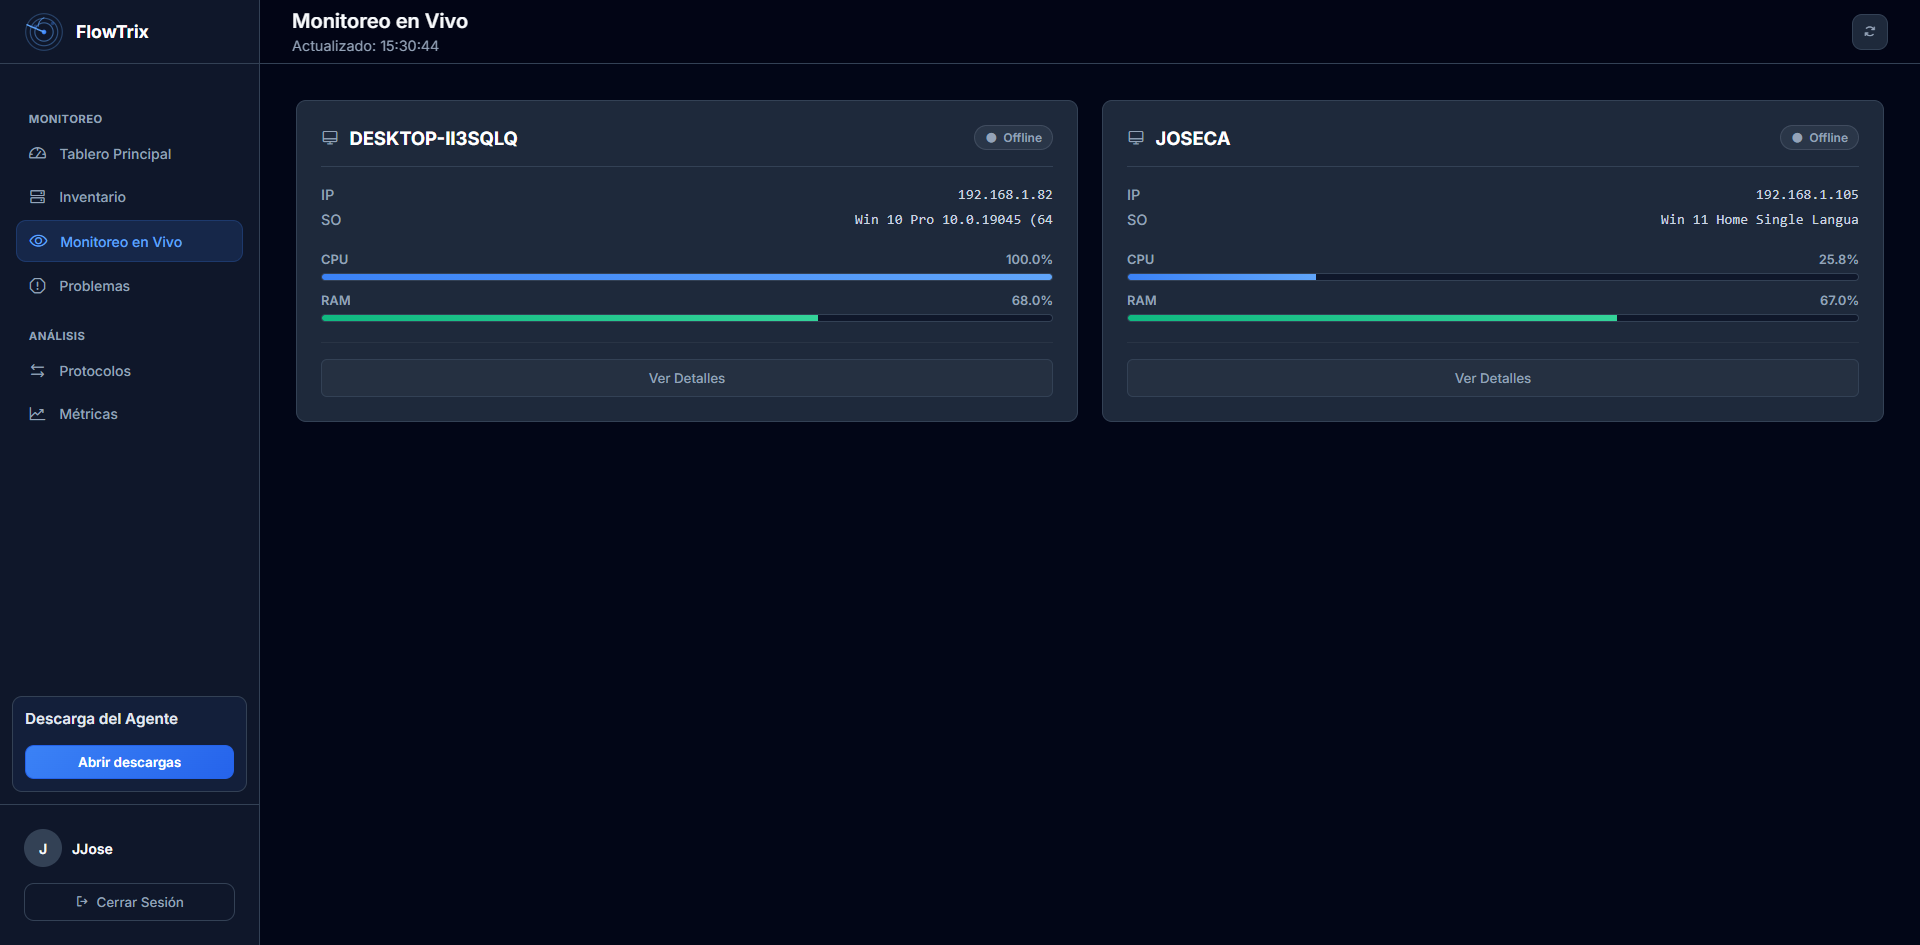The width and height of the screenshot is (1920, 945).
Task: Go to the Protocolos section
Action: (x=95, y=371)
